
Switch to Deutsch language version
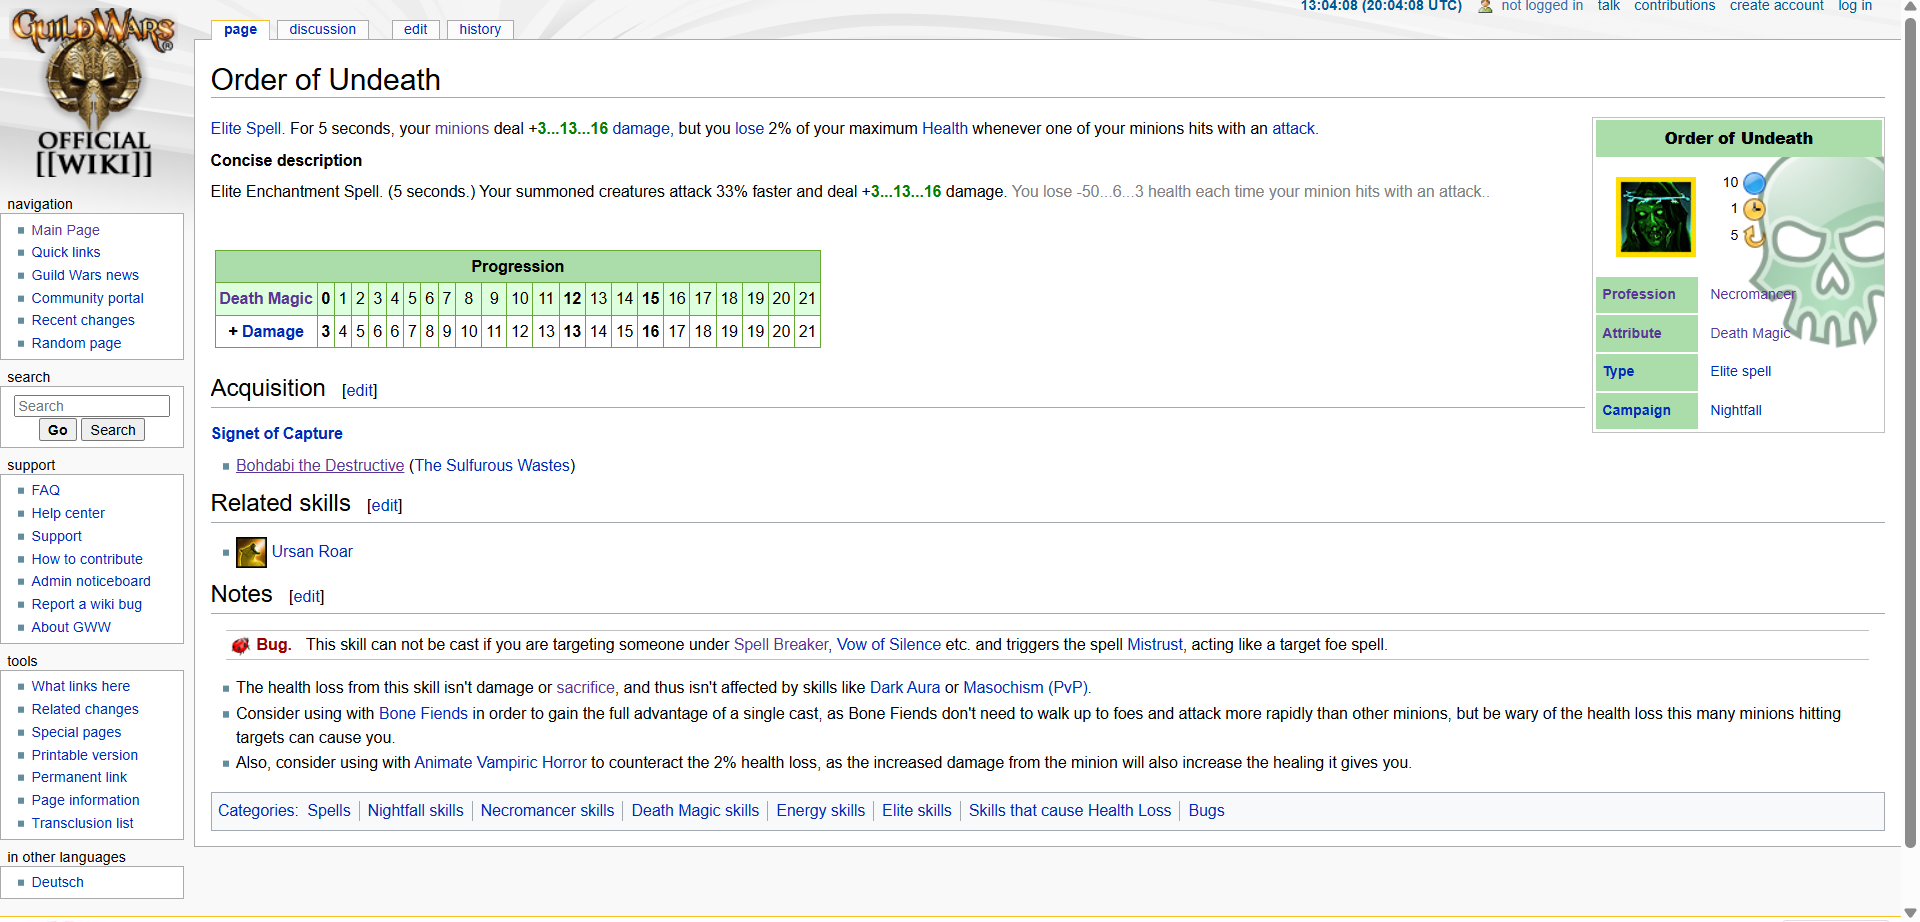tap(57, 882)
